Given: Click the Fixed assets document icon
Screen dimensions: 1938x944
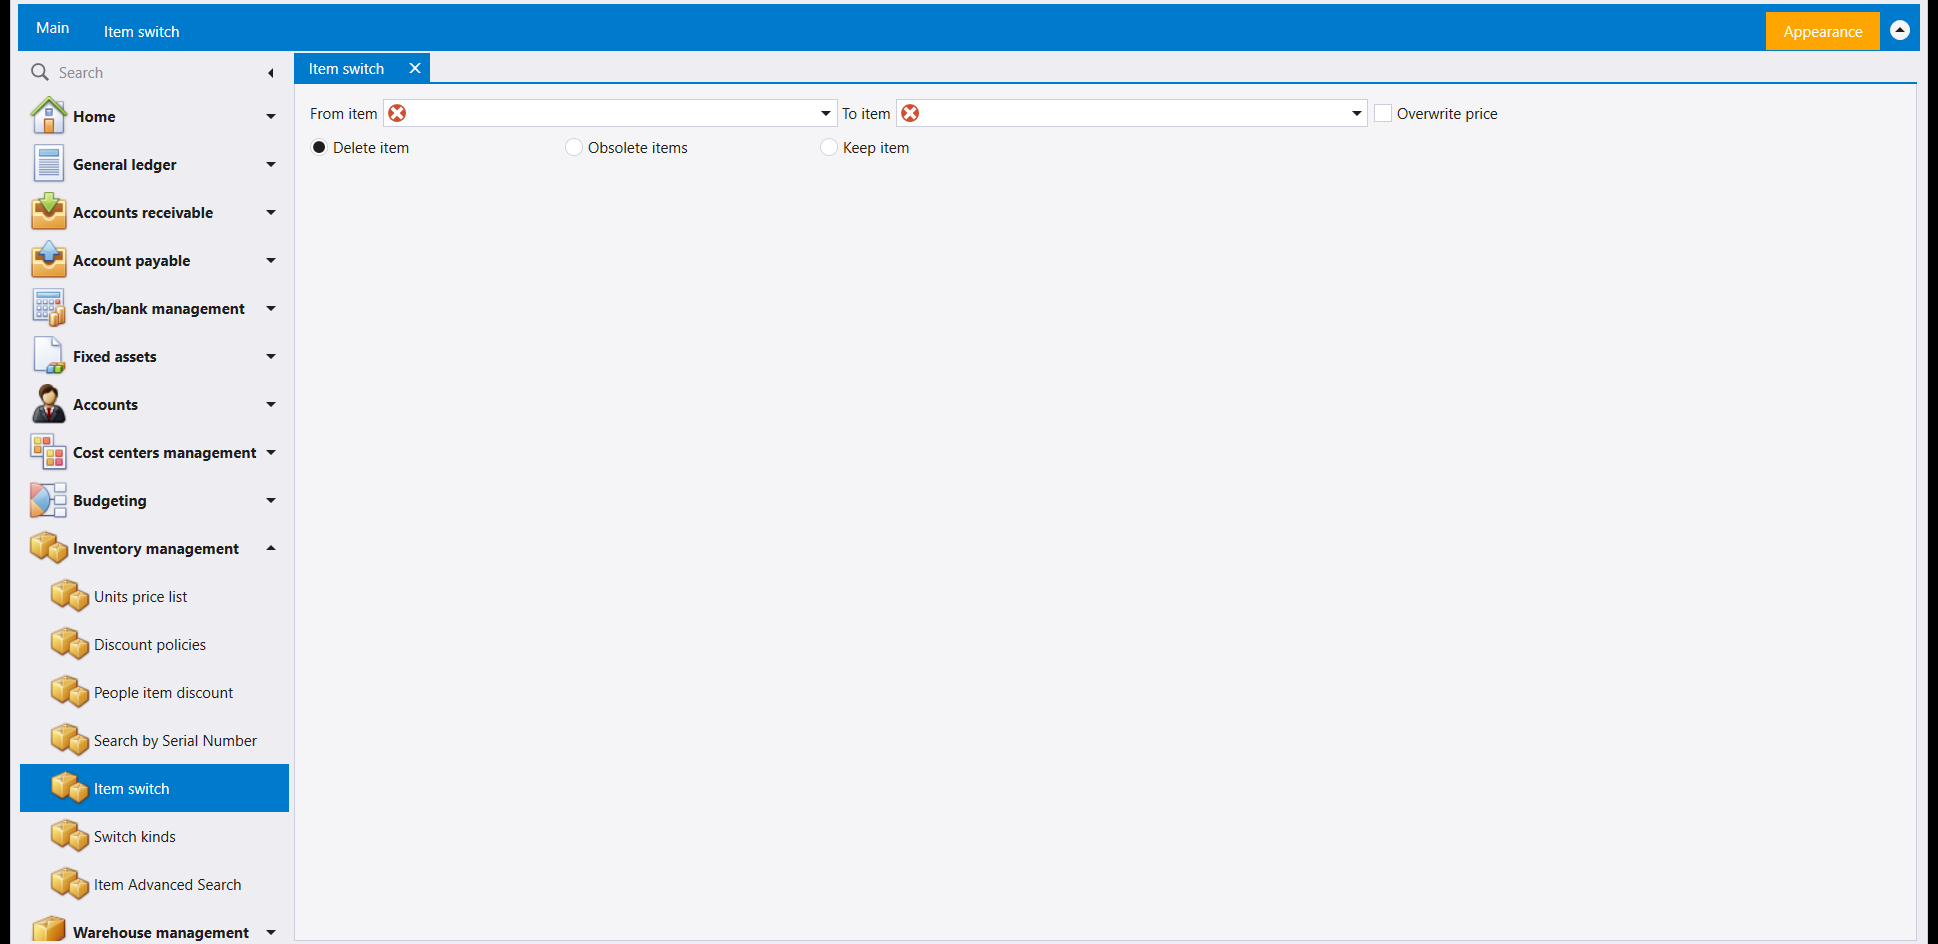Looking at the screenshot, I should [48, 356].
